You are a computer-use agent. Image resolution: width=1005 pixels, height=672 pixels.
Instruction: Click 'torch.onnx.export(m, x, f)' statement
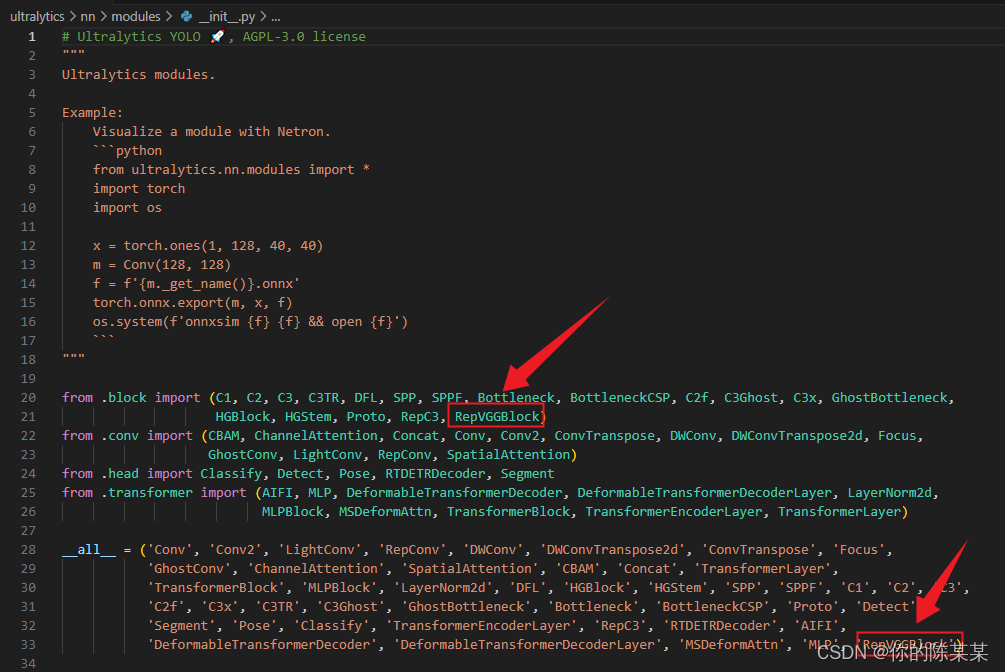pos(192,303)
